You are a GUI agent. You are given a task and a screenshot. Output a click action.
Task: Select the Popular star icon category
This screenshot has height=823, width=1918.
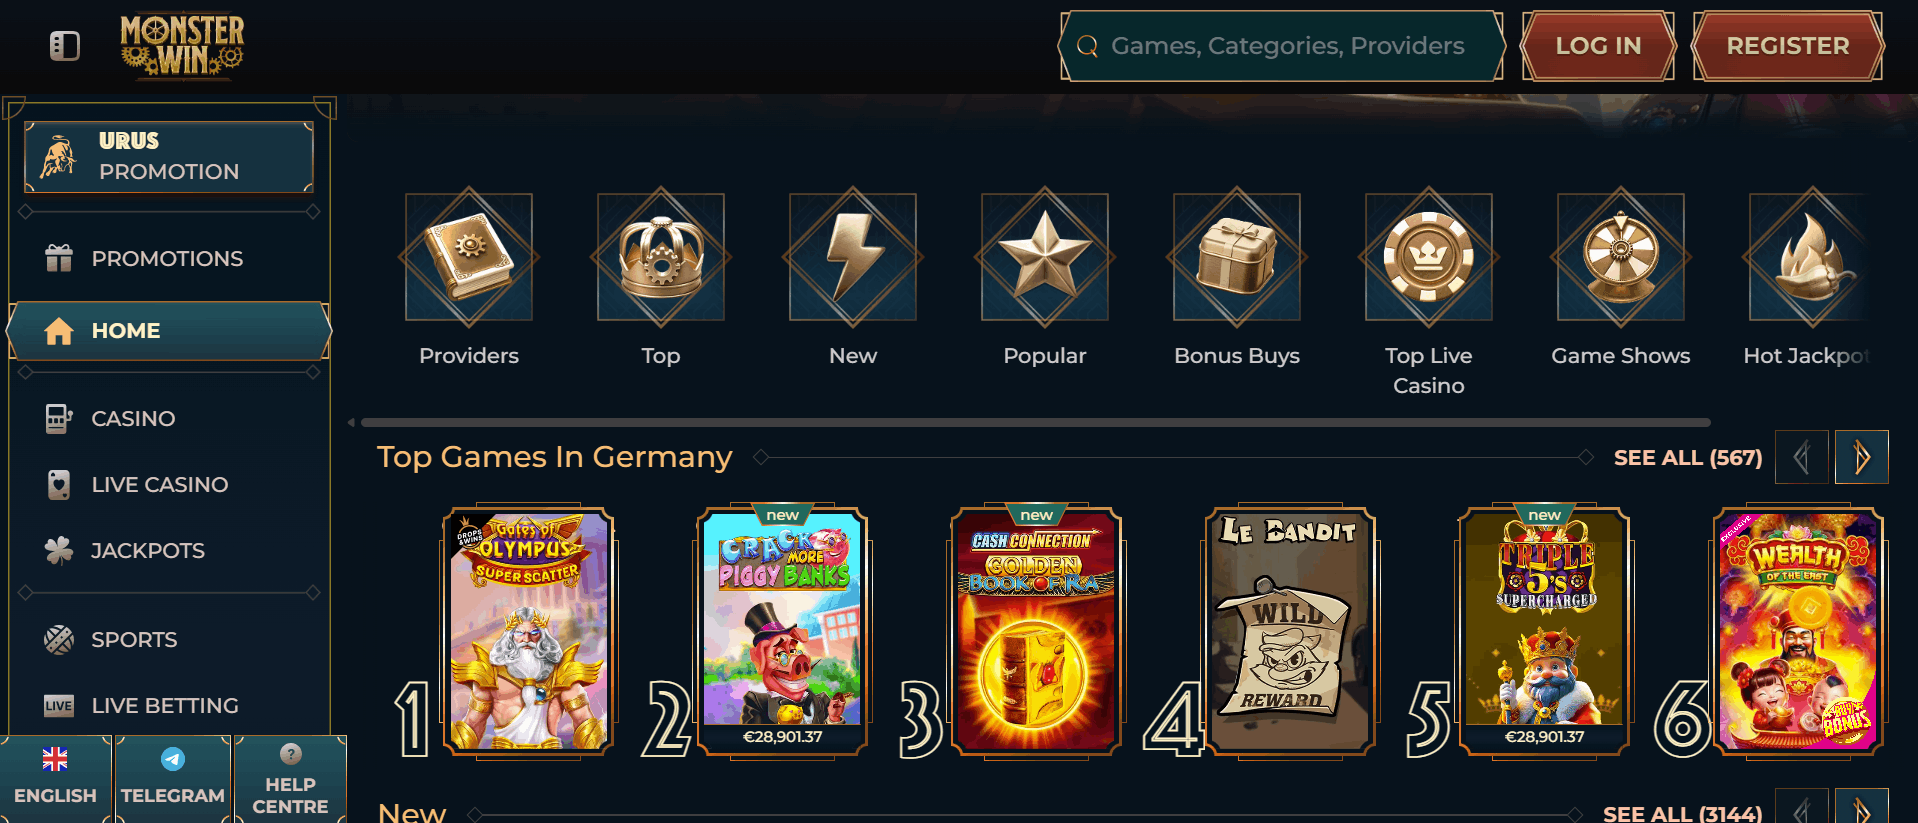pos(1045,257)
